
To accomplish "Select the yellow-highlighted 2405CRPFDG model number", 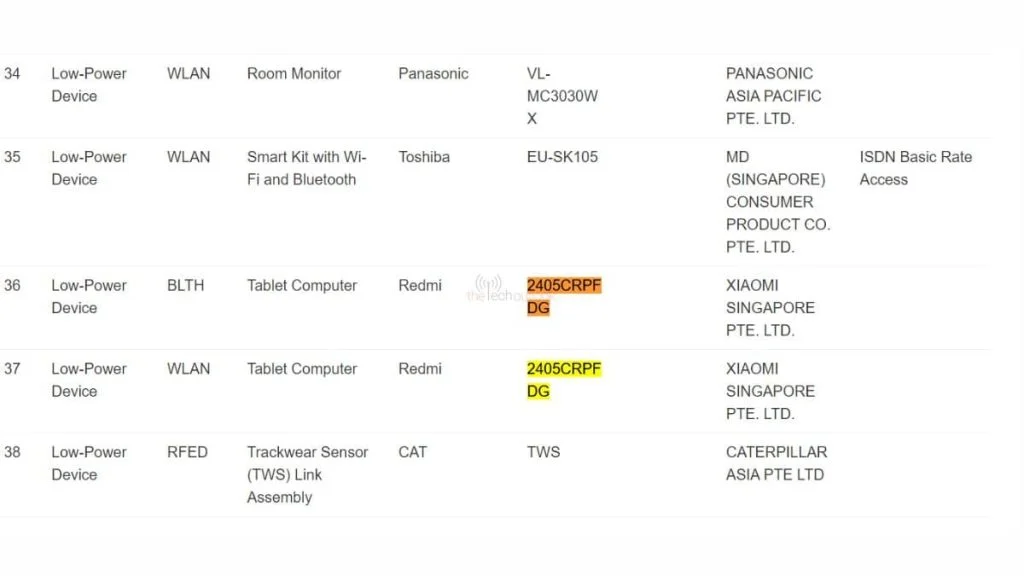I will pos(564,380).
